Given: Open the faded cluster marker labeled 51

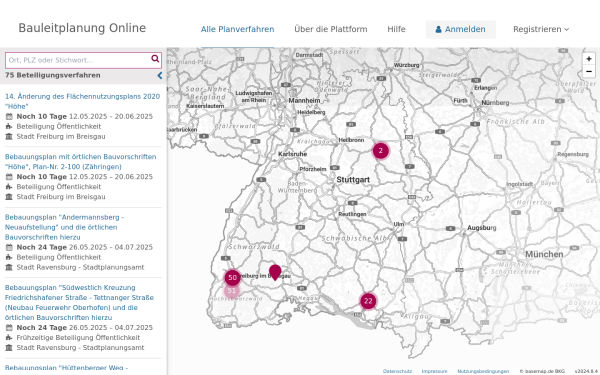Looking at the screenshot, I should (232, 291).
